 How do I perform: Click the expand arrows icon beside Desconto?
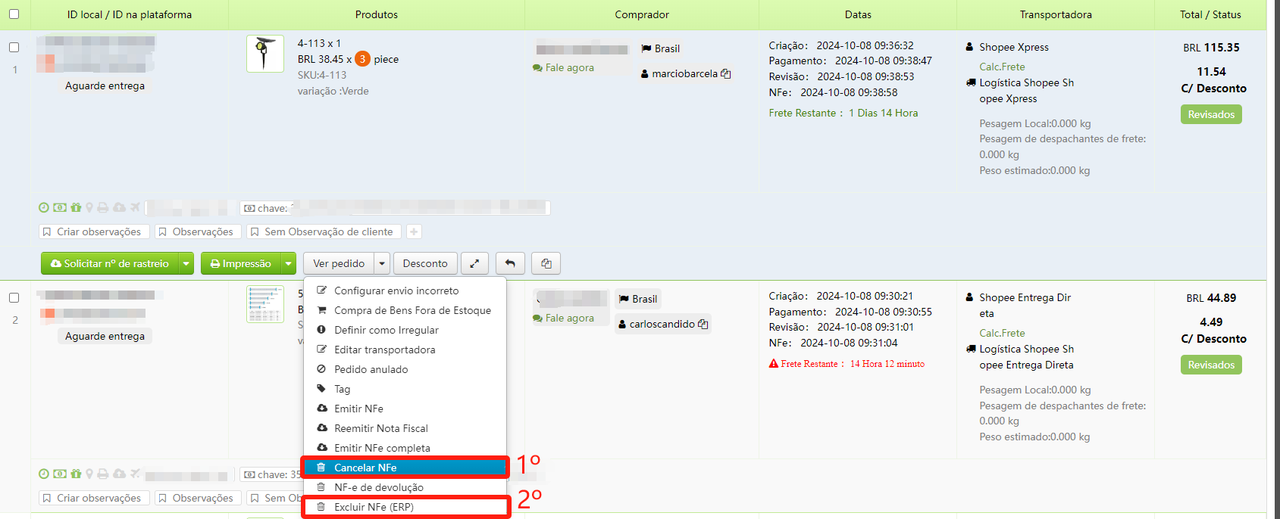[x=474, y=264]
